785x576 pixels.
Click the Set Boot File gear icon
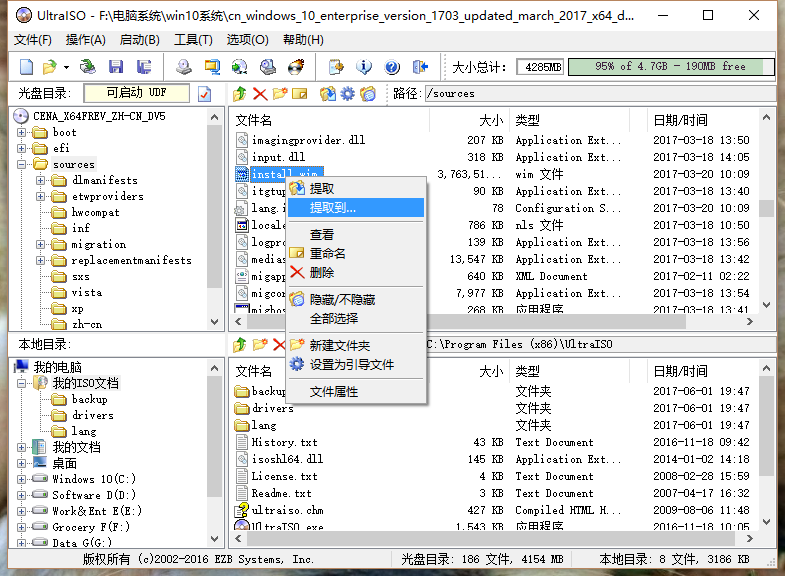coord(347,94)
